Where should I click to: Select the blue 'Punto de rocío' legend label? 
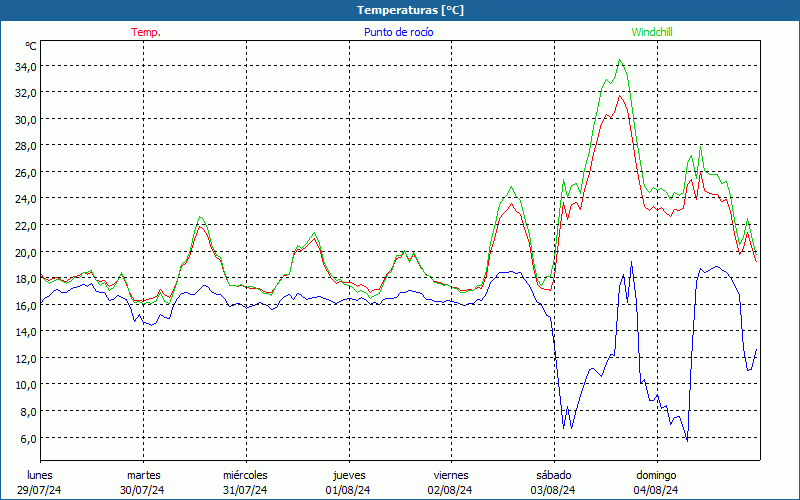pyautogui.click(x=398, y=32)
